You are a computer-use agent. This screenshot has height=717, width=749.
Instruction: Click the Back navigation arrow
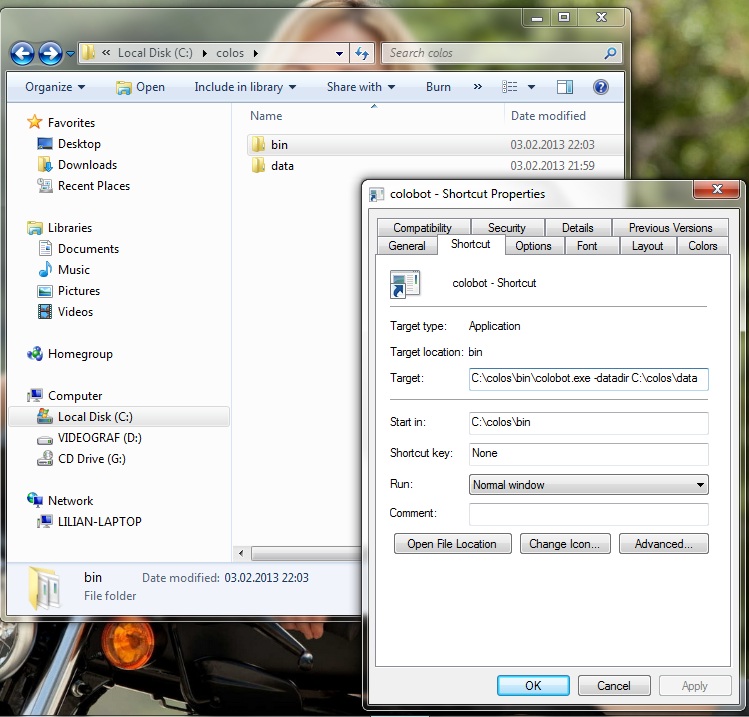click(x=23, y=54)
